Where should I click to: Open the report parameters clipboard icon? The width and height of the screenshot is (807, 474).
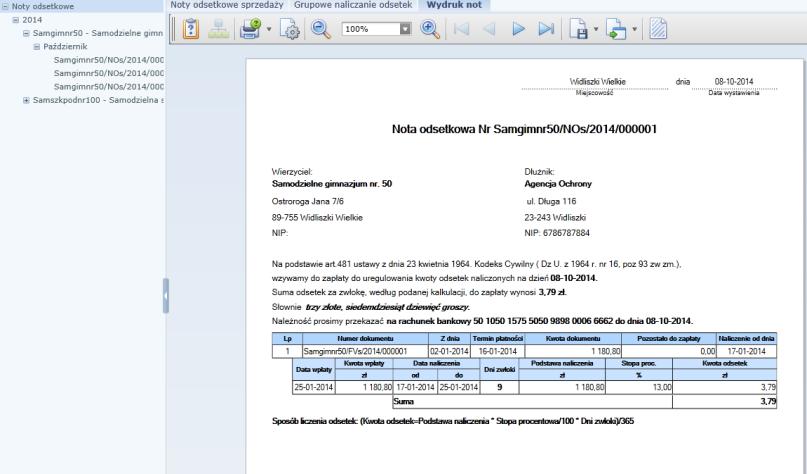pyautogui.click(x=191, y=29)
